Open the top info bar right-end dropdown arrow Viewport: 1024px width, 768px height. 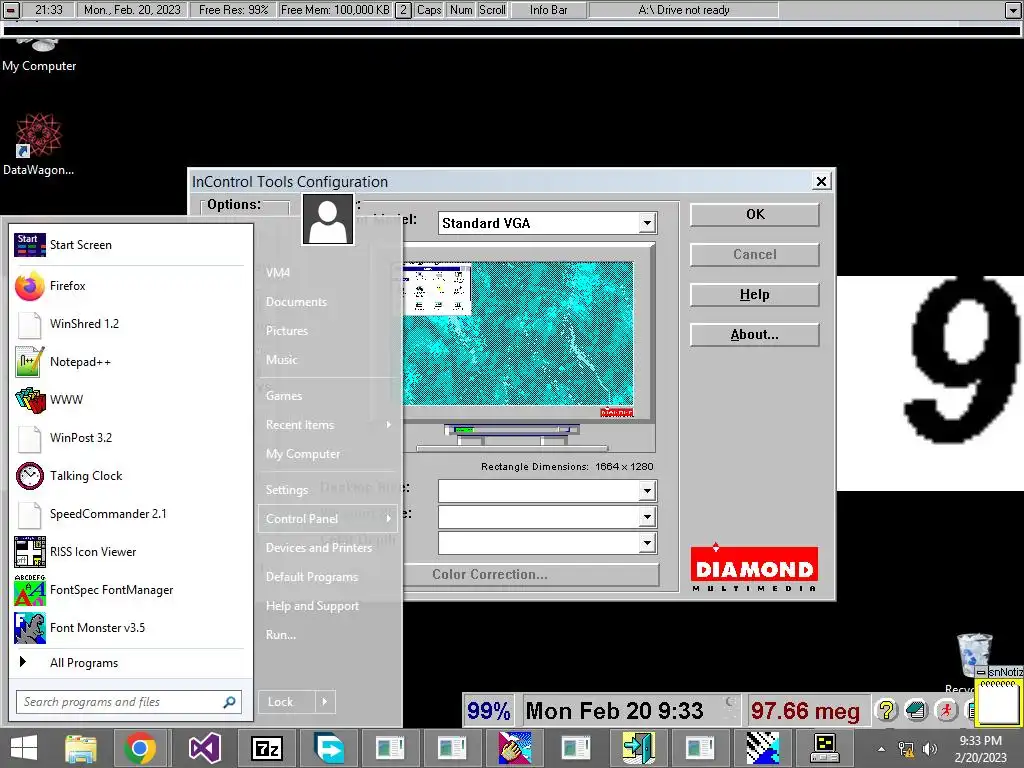pyautogui.click(x=1013, y=10)
